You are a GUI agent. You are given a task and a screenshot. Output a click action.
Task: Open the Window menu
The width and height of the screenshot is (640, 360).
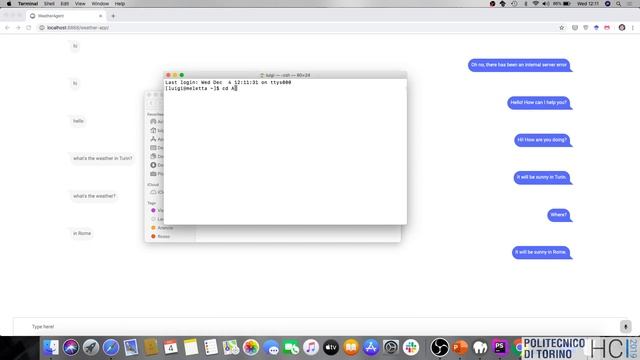point(100,4)
